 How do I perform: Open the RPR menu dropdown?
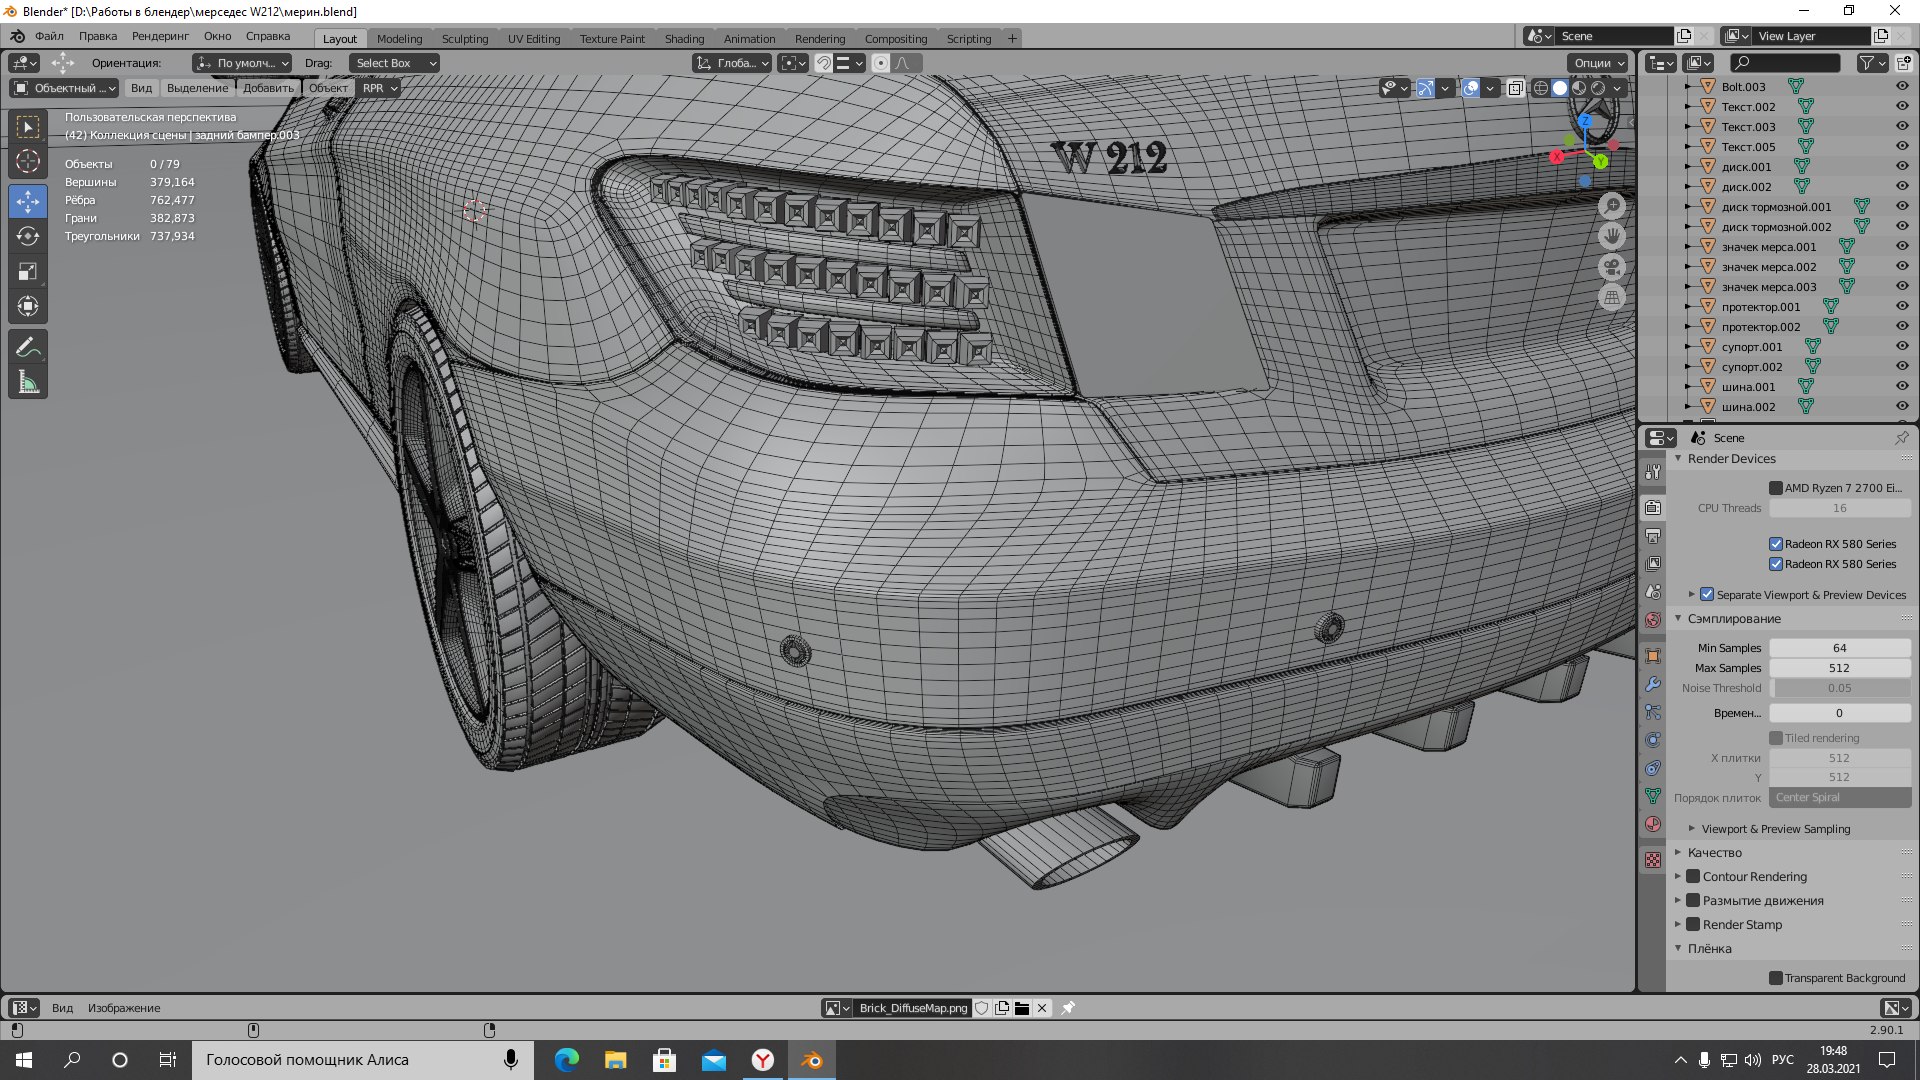(380, 88)
